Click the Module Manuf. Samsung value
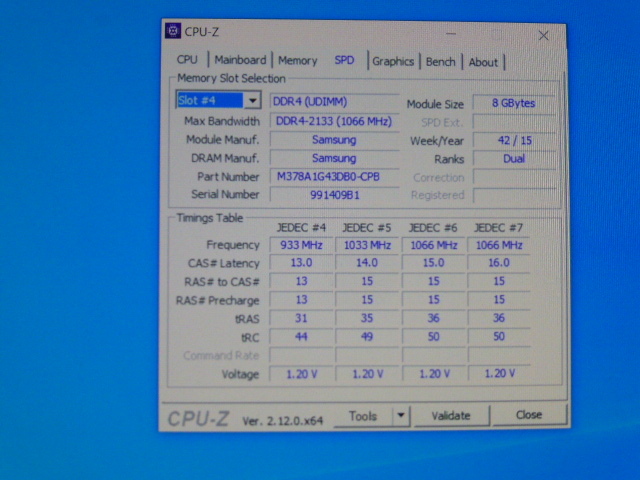The height and width of the screenshot is (480, 640). click(334, 140)
